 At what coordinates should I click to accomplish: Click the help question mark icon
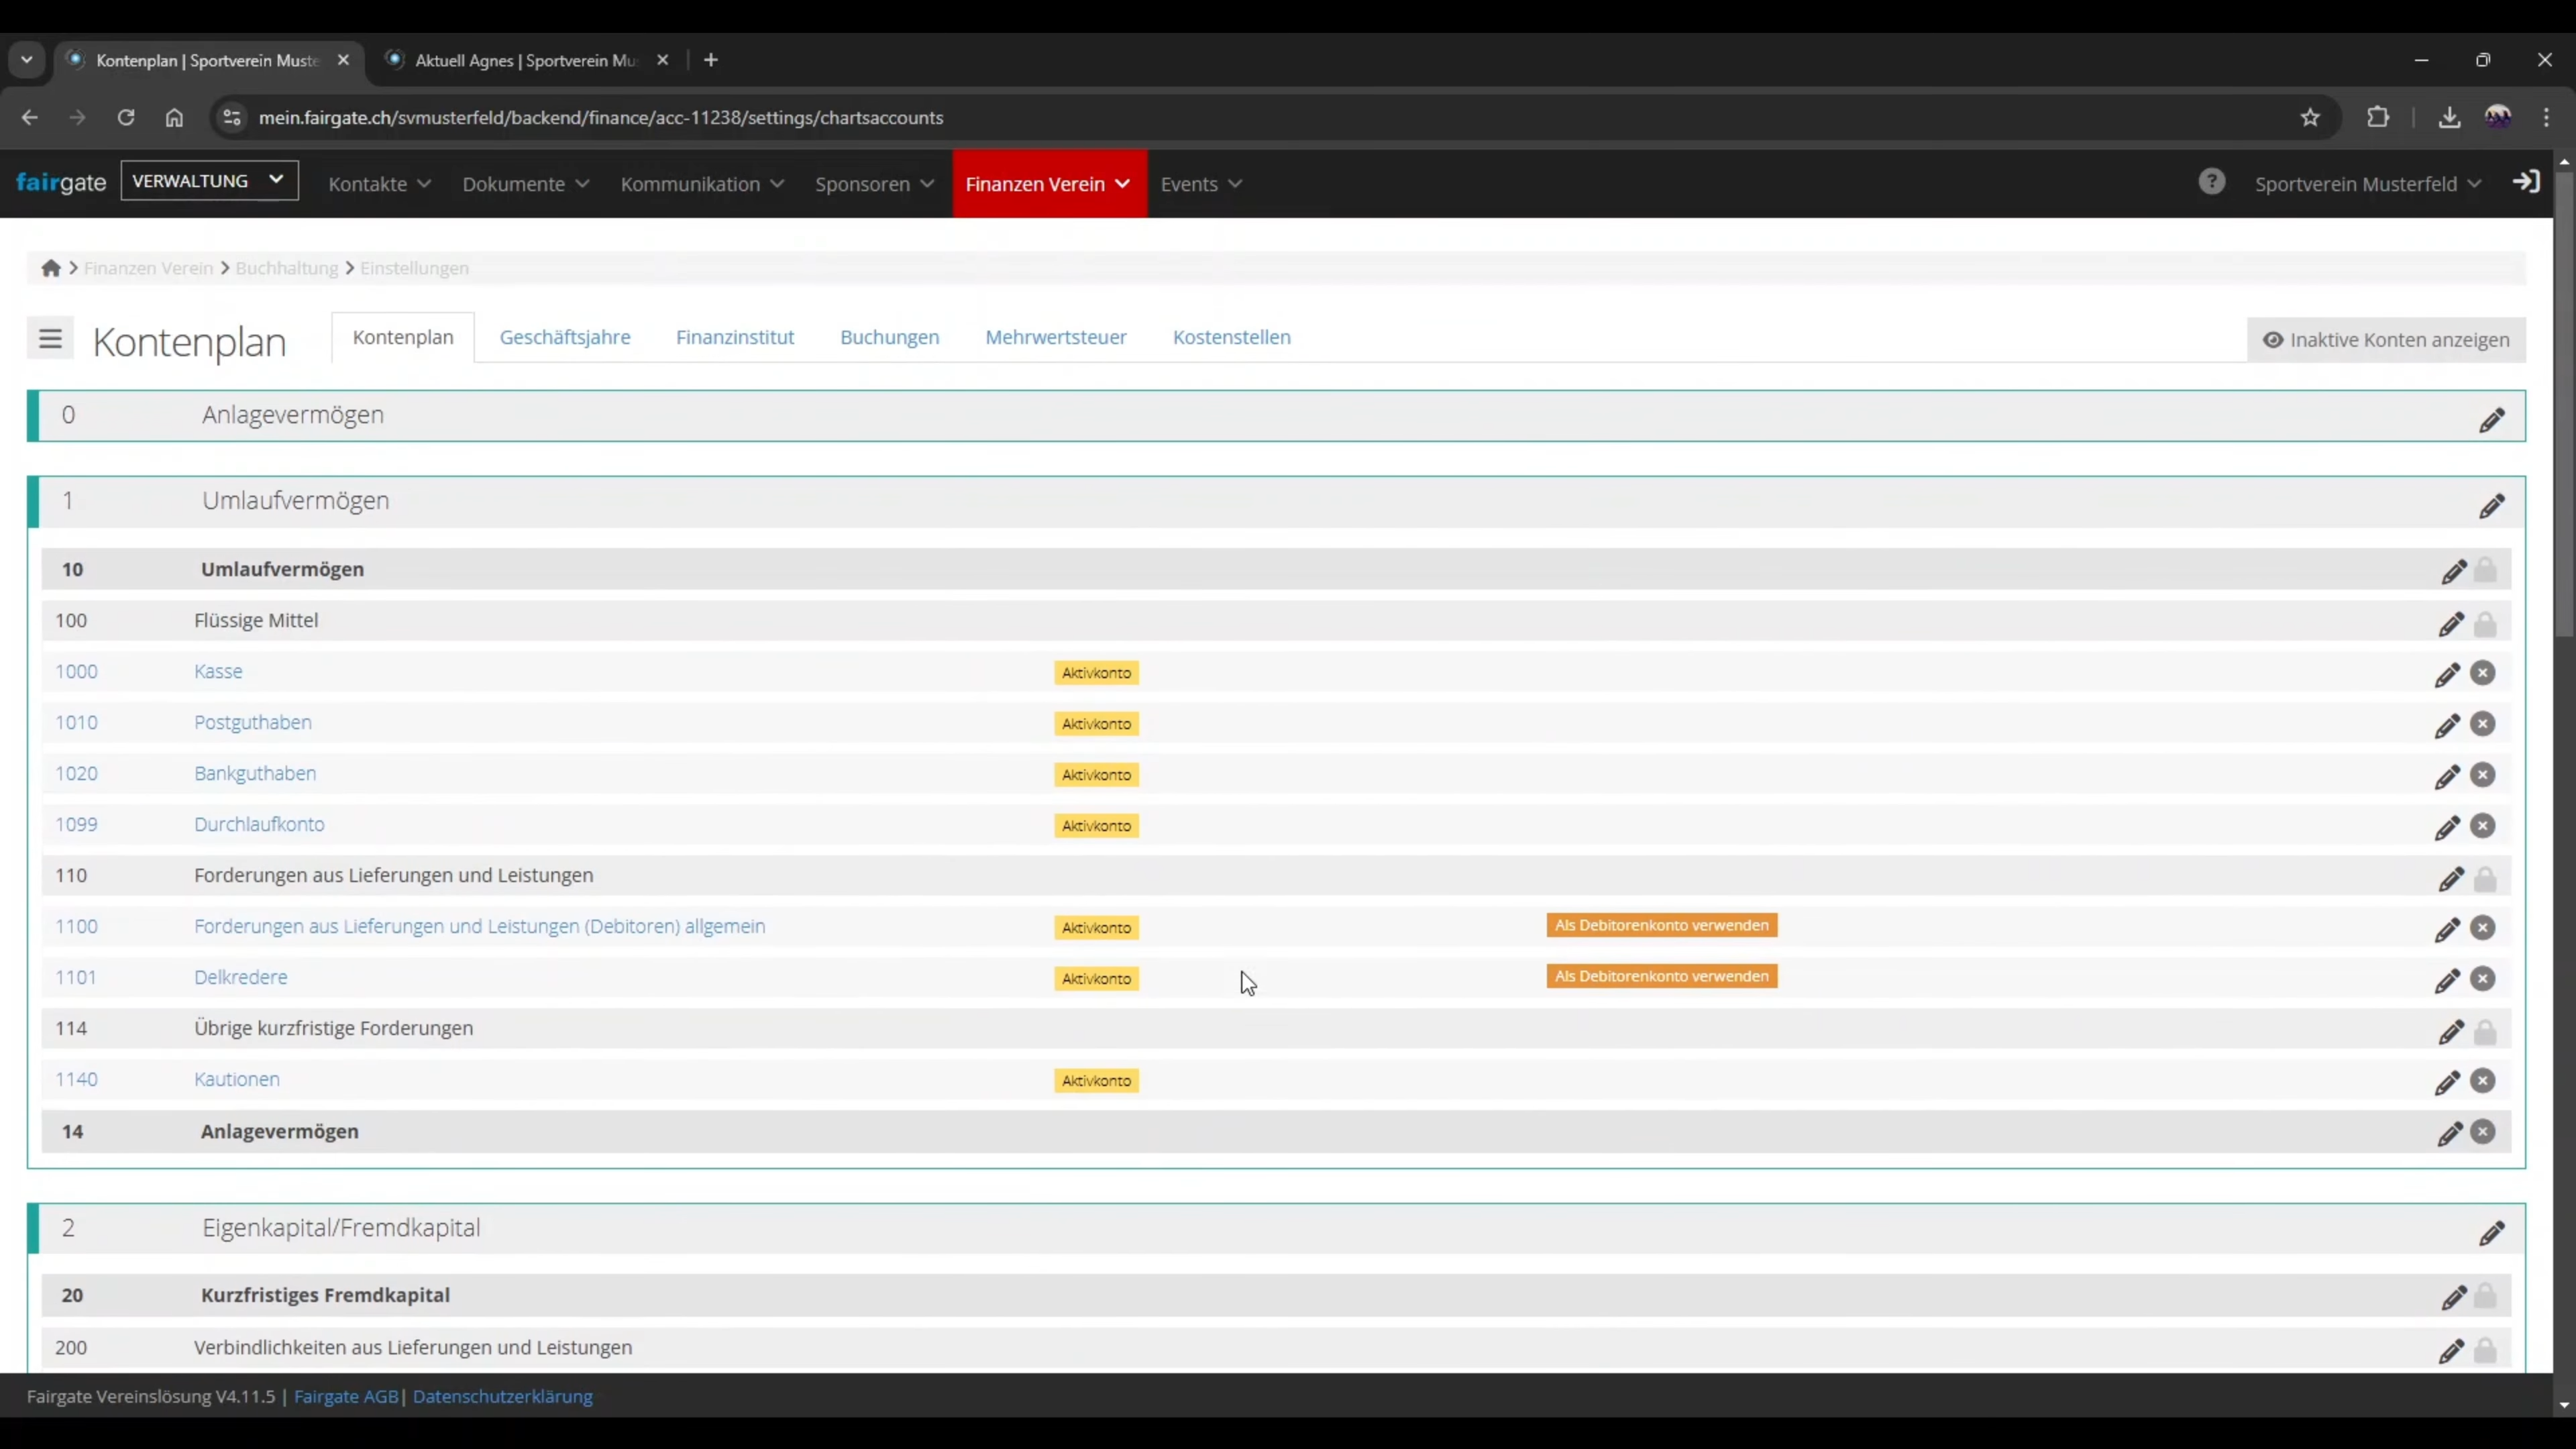tap(2212, 182)
